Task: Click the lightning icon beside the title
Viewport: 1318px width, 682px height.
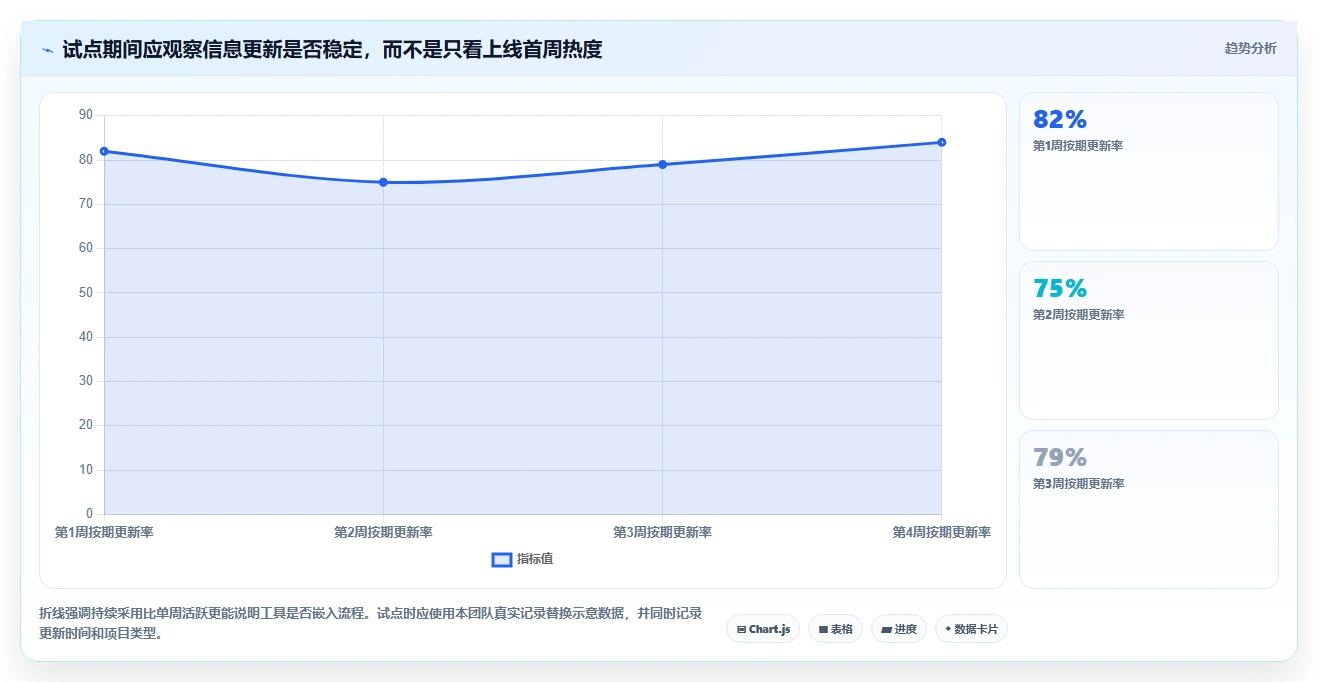Action: coord(47,50)
